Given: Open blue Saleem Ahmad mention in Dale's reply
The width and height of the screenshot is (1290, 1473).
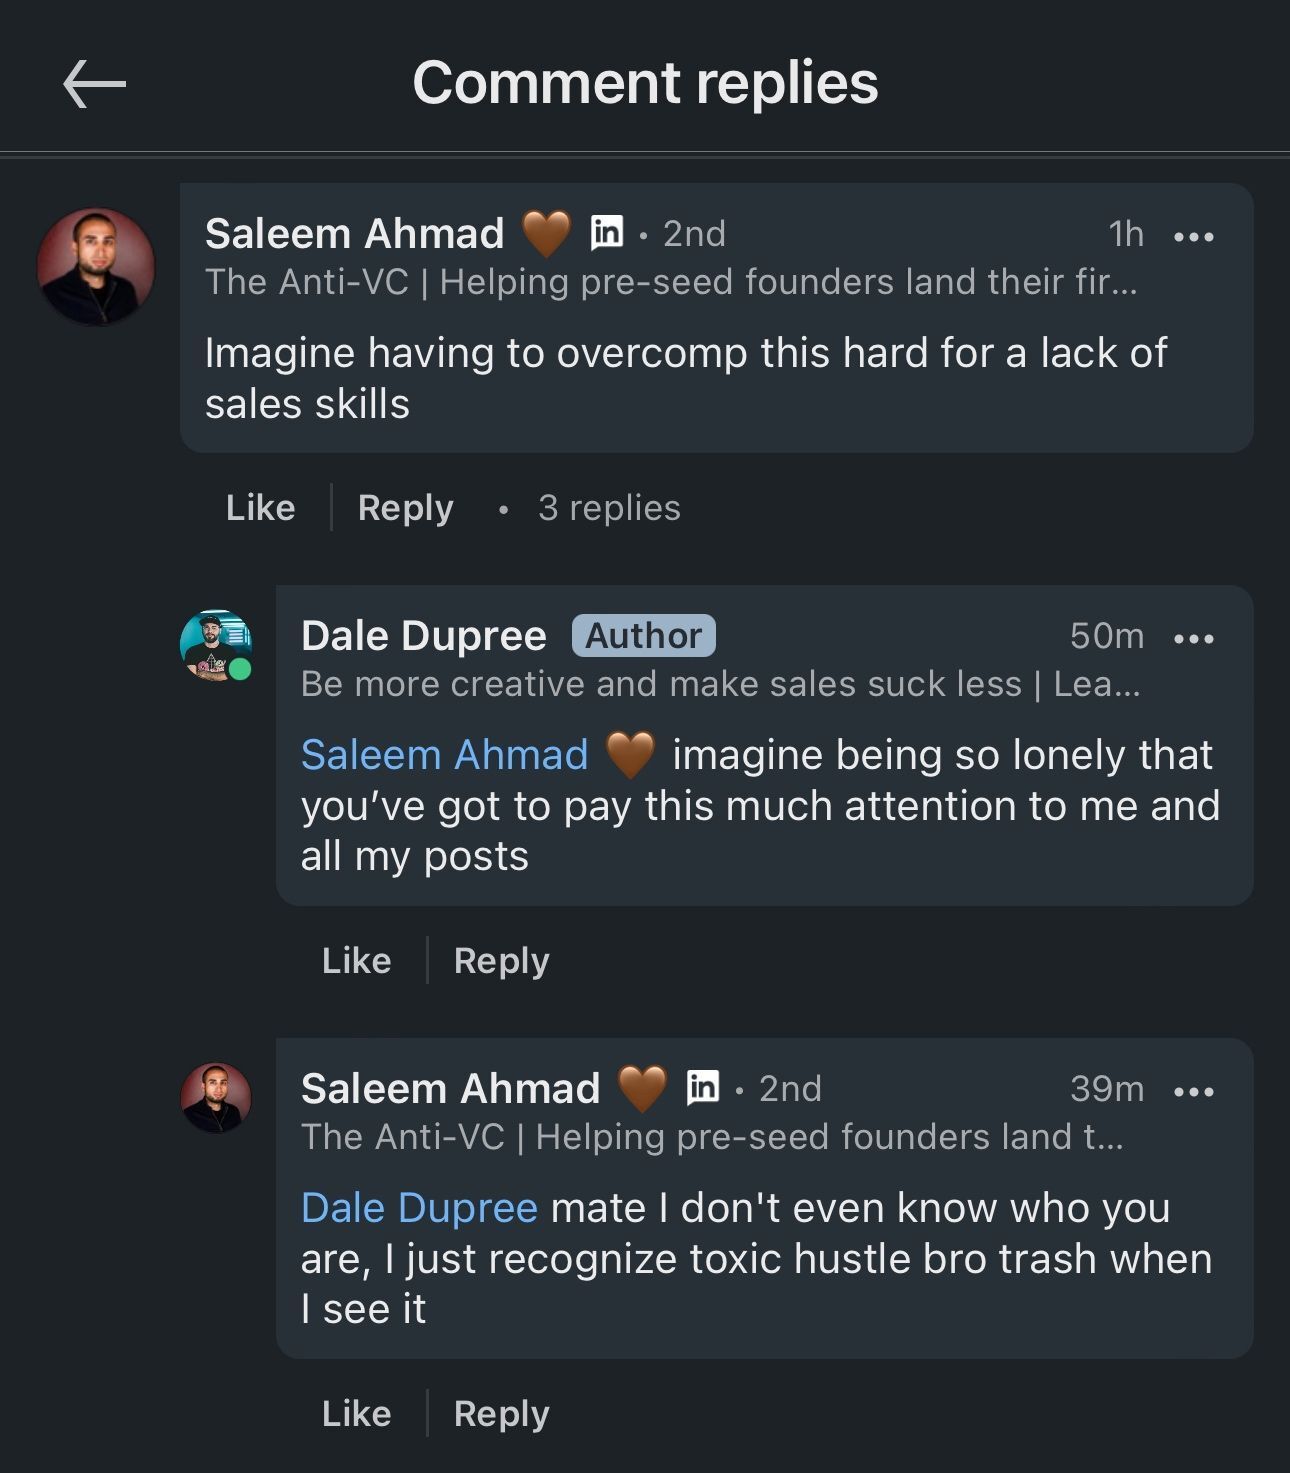Looking at the screenshot, I should [x=444, y=755].
